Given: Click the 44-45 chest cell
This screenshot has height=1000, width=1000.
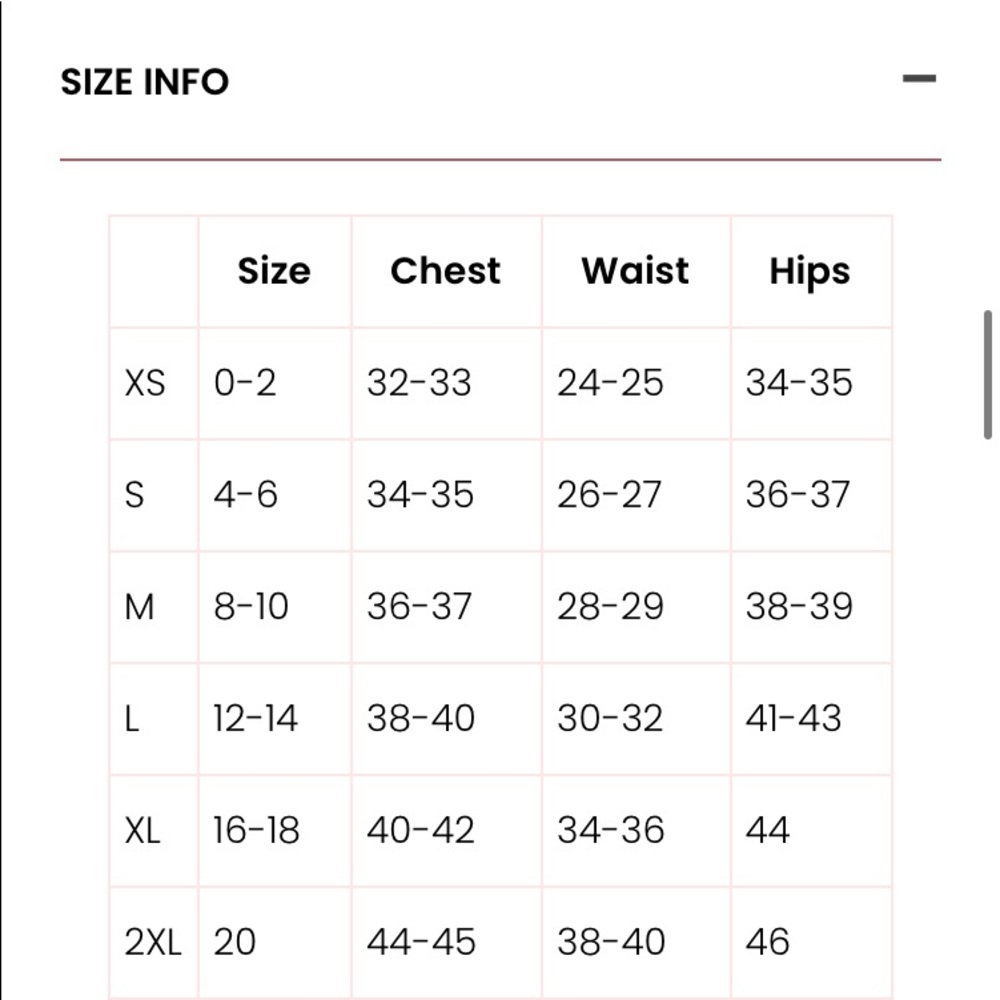Looking at the screenshot, I should coord(421,942).
